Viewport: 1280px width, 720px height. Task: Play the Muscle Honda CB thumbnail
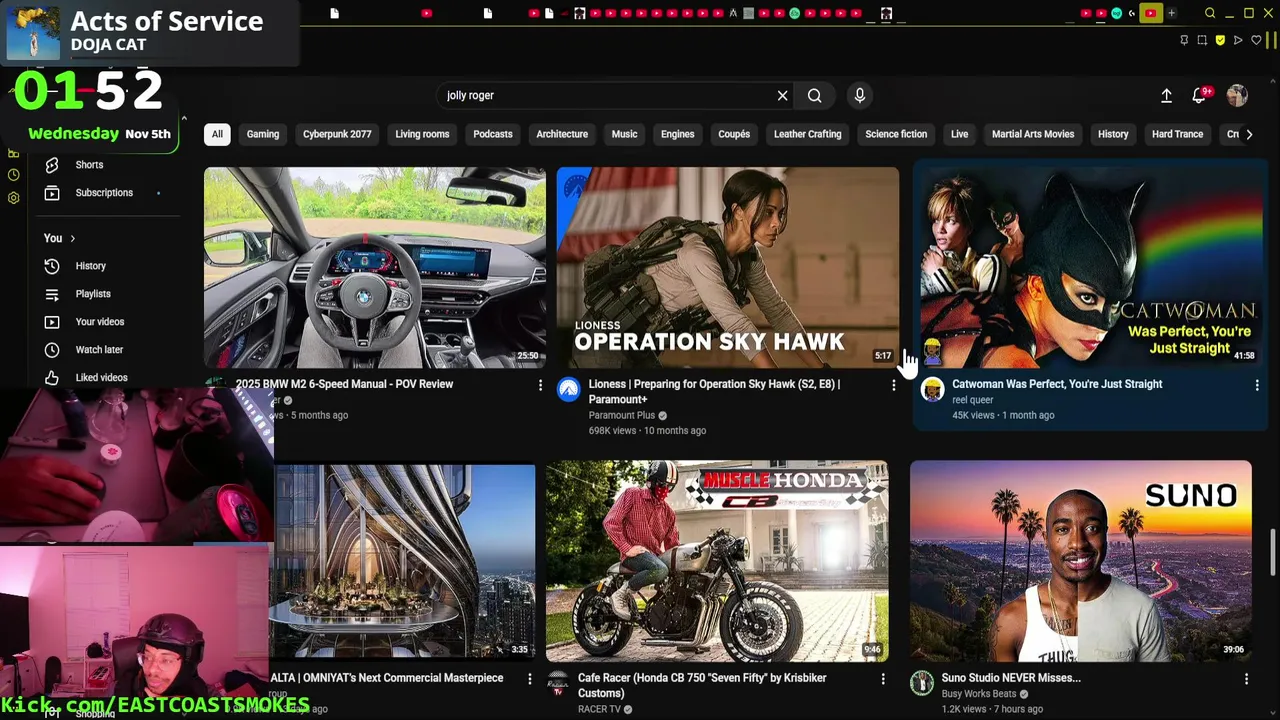[x=716, y=560]
